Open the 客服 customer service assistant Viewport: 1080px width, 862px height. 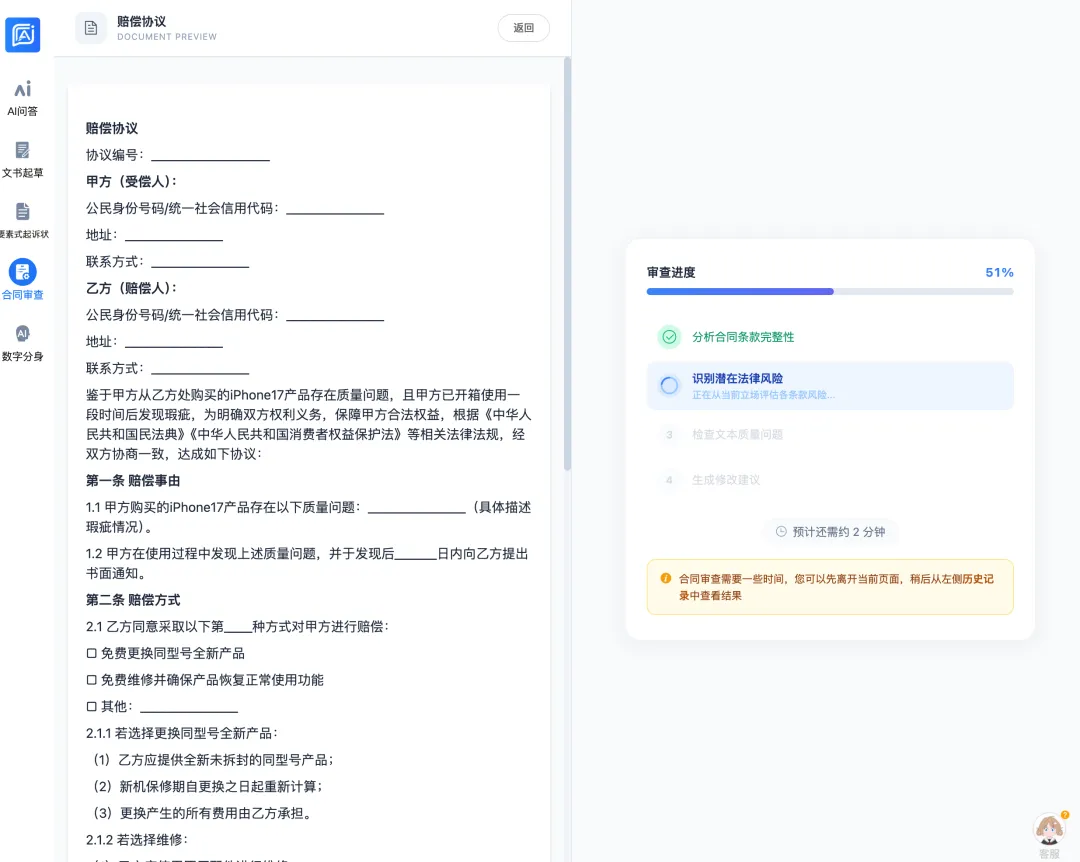click(x=1048, y=830)
